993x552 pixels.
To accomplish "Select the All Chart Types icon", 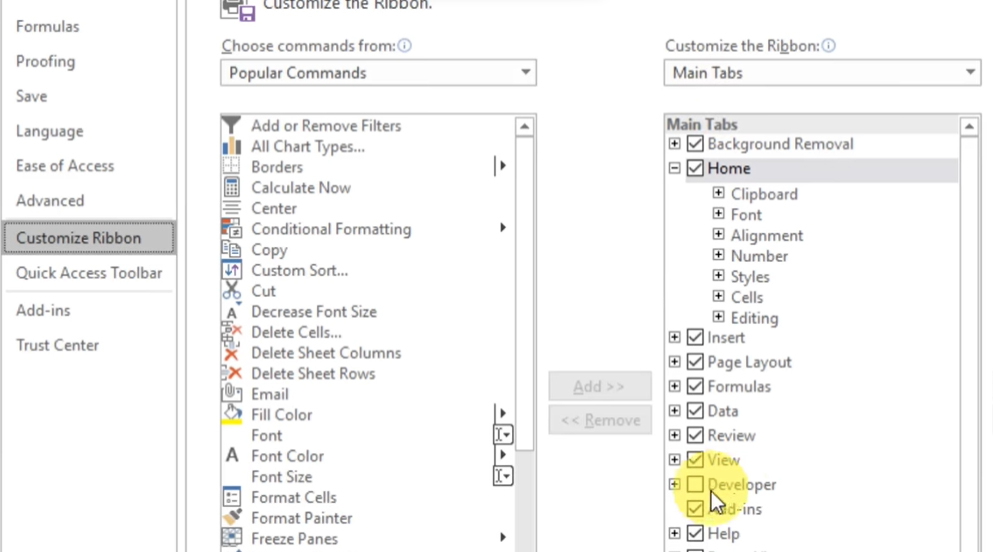I will pyautogui.click(x=232, y=147).
